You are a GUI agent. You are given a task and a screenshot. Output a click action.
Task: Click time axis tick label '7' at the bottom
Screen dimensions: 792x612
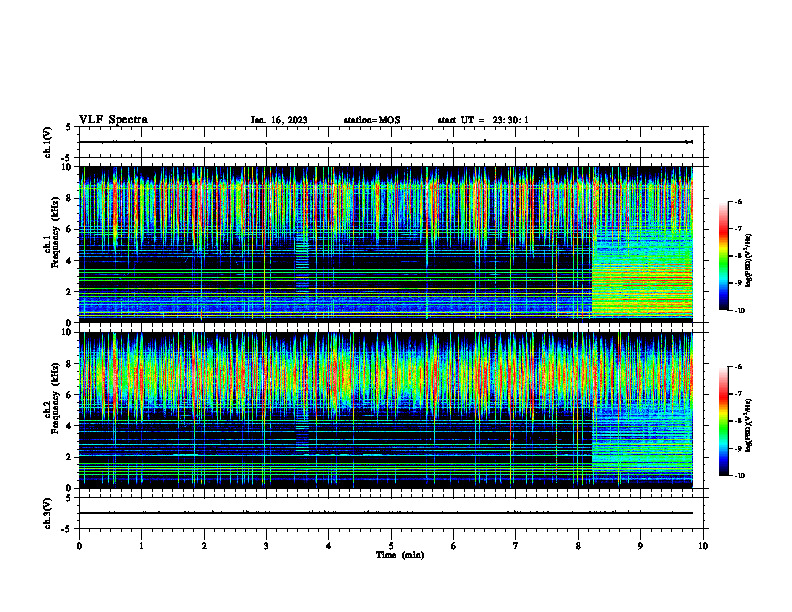[516, 546]
